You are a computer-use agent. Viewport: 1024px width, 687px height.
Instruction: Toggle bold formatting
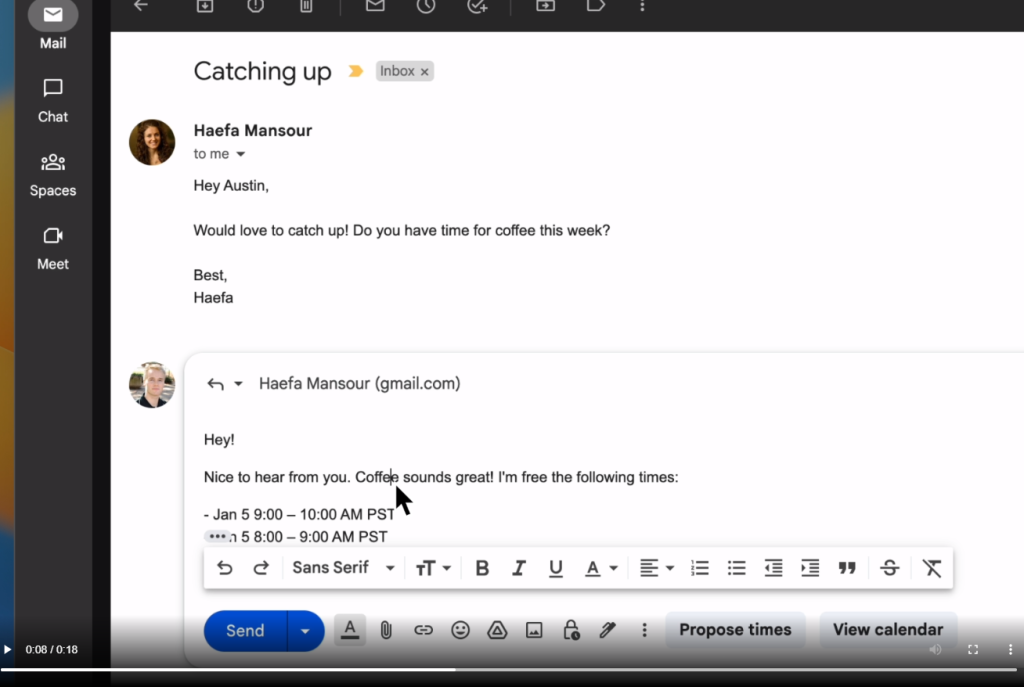tap(482, 568)
